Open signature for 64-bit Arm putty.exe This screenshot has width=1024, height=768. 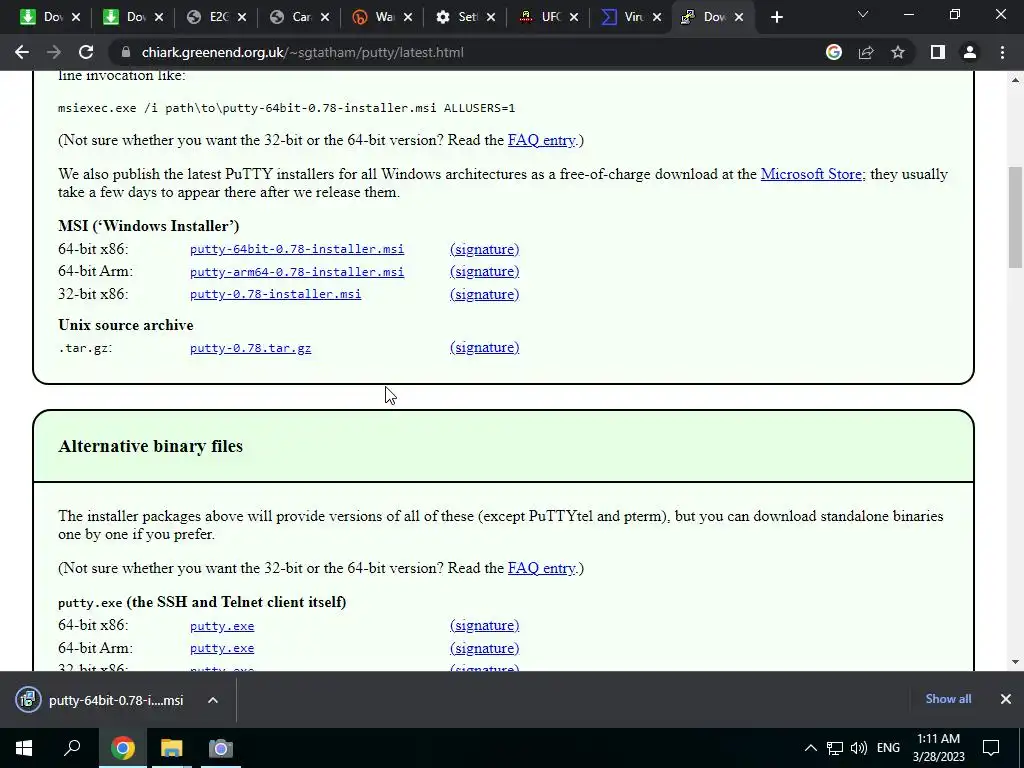485,648
